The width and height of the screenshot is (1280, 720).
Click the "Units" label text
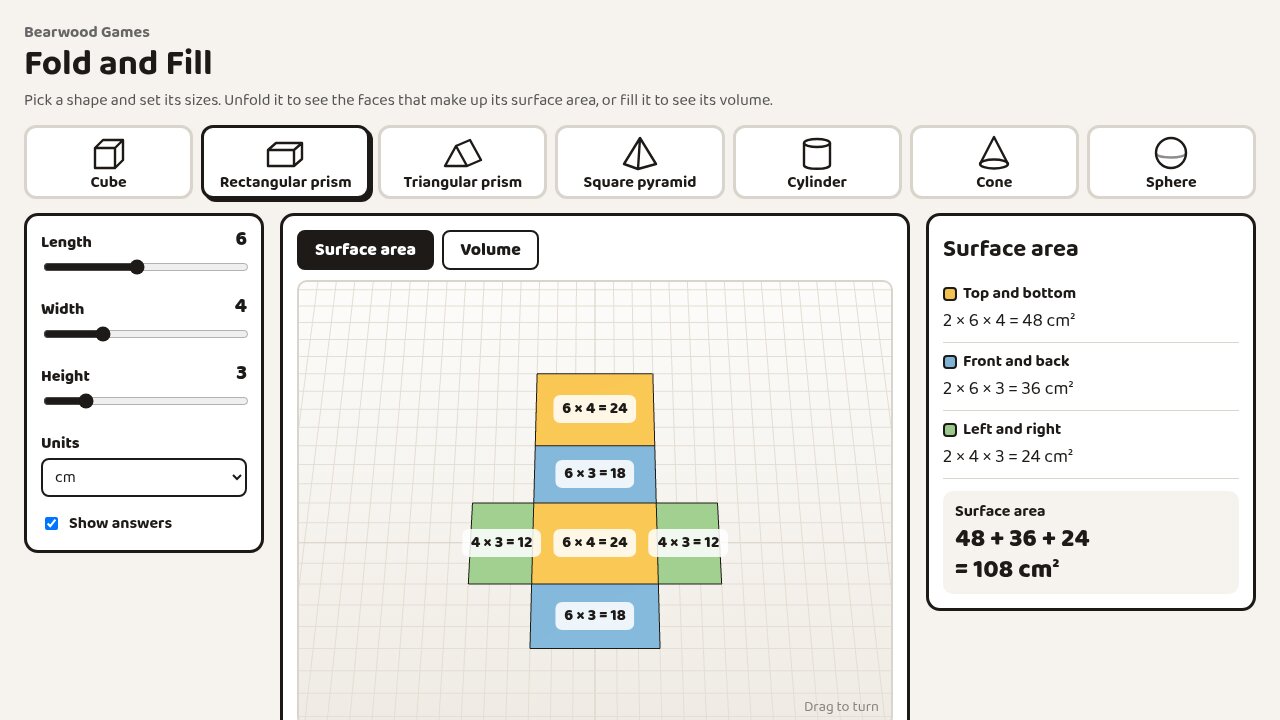[x=60, y=443]
